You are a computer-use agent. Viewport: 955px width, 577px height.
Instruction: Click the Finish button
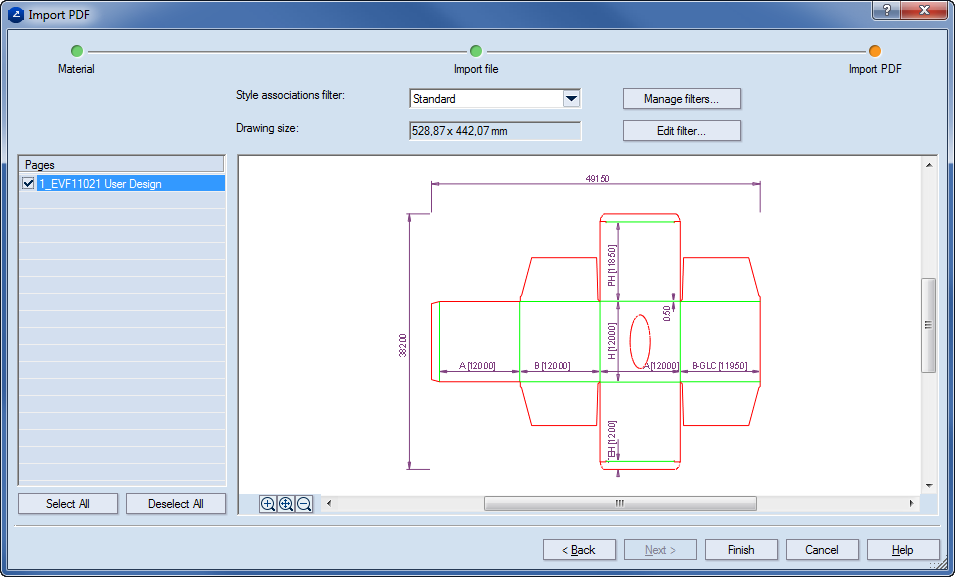(x=741, y=550)
